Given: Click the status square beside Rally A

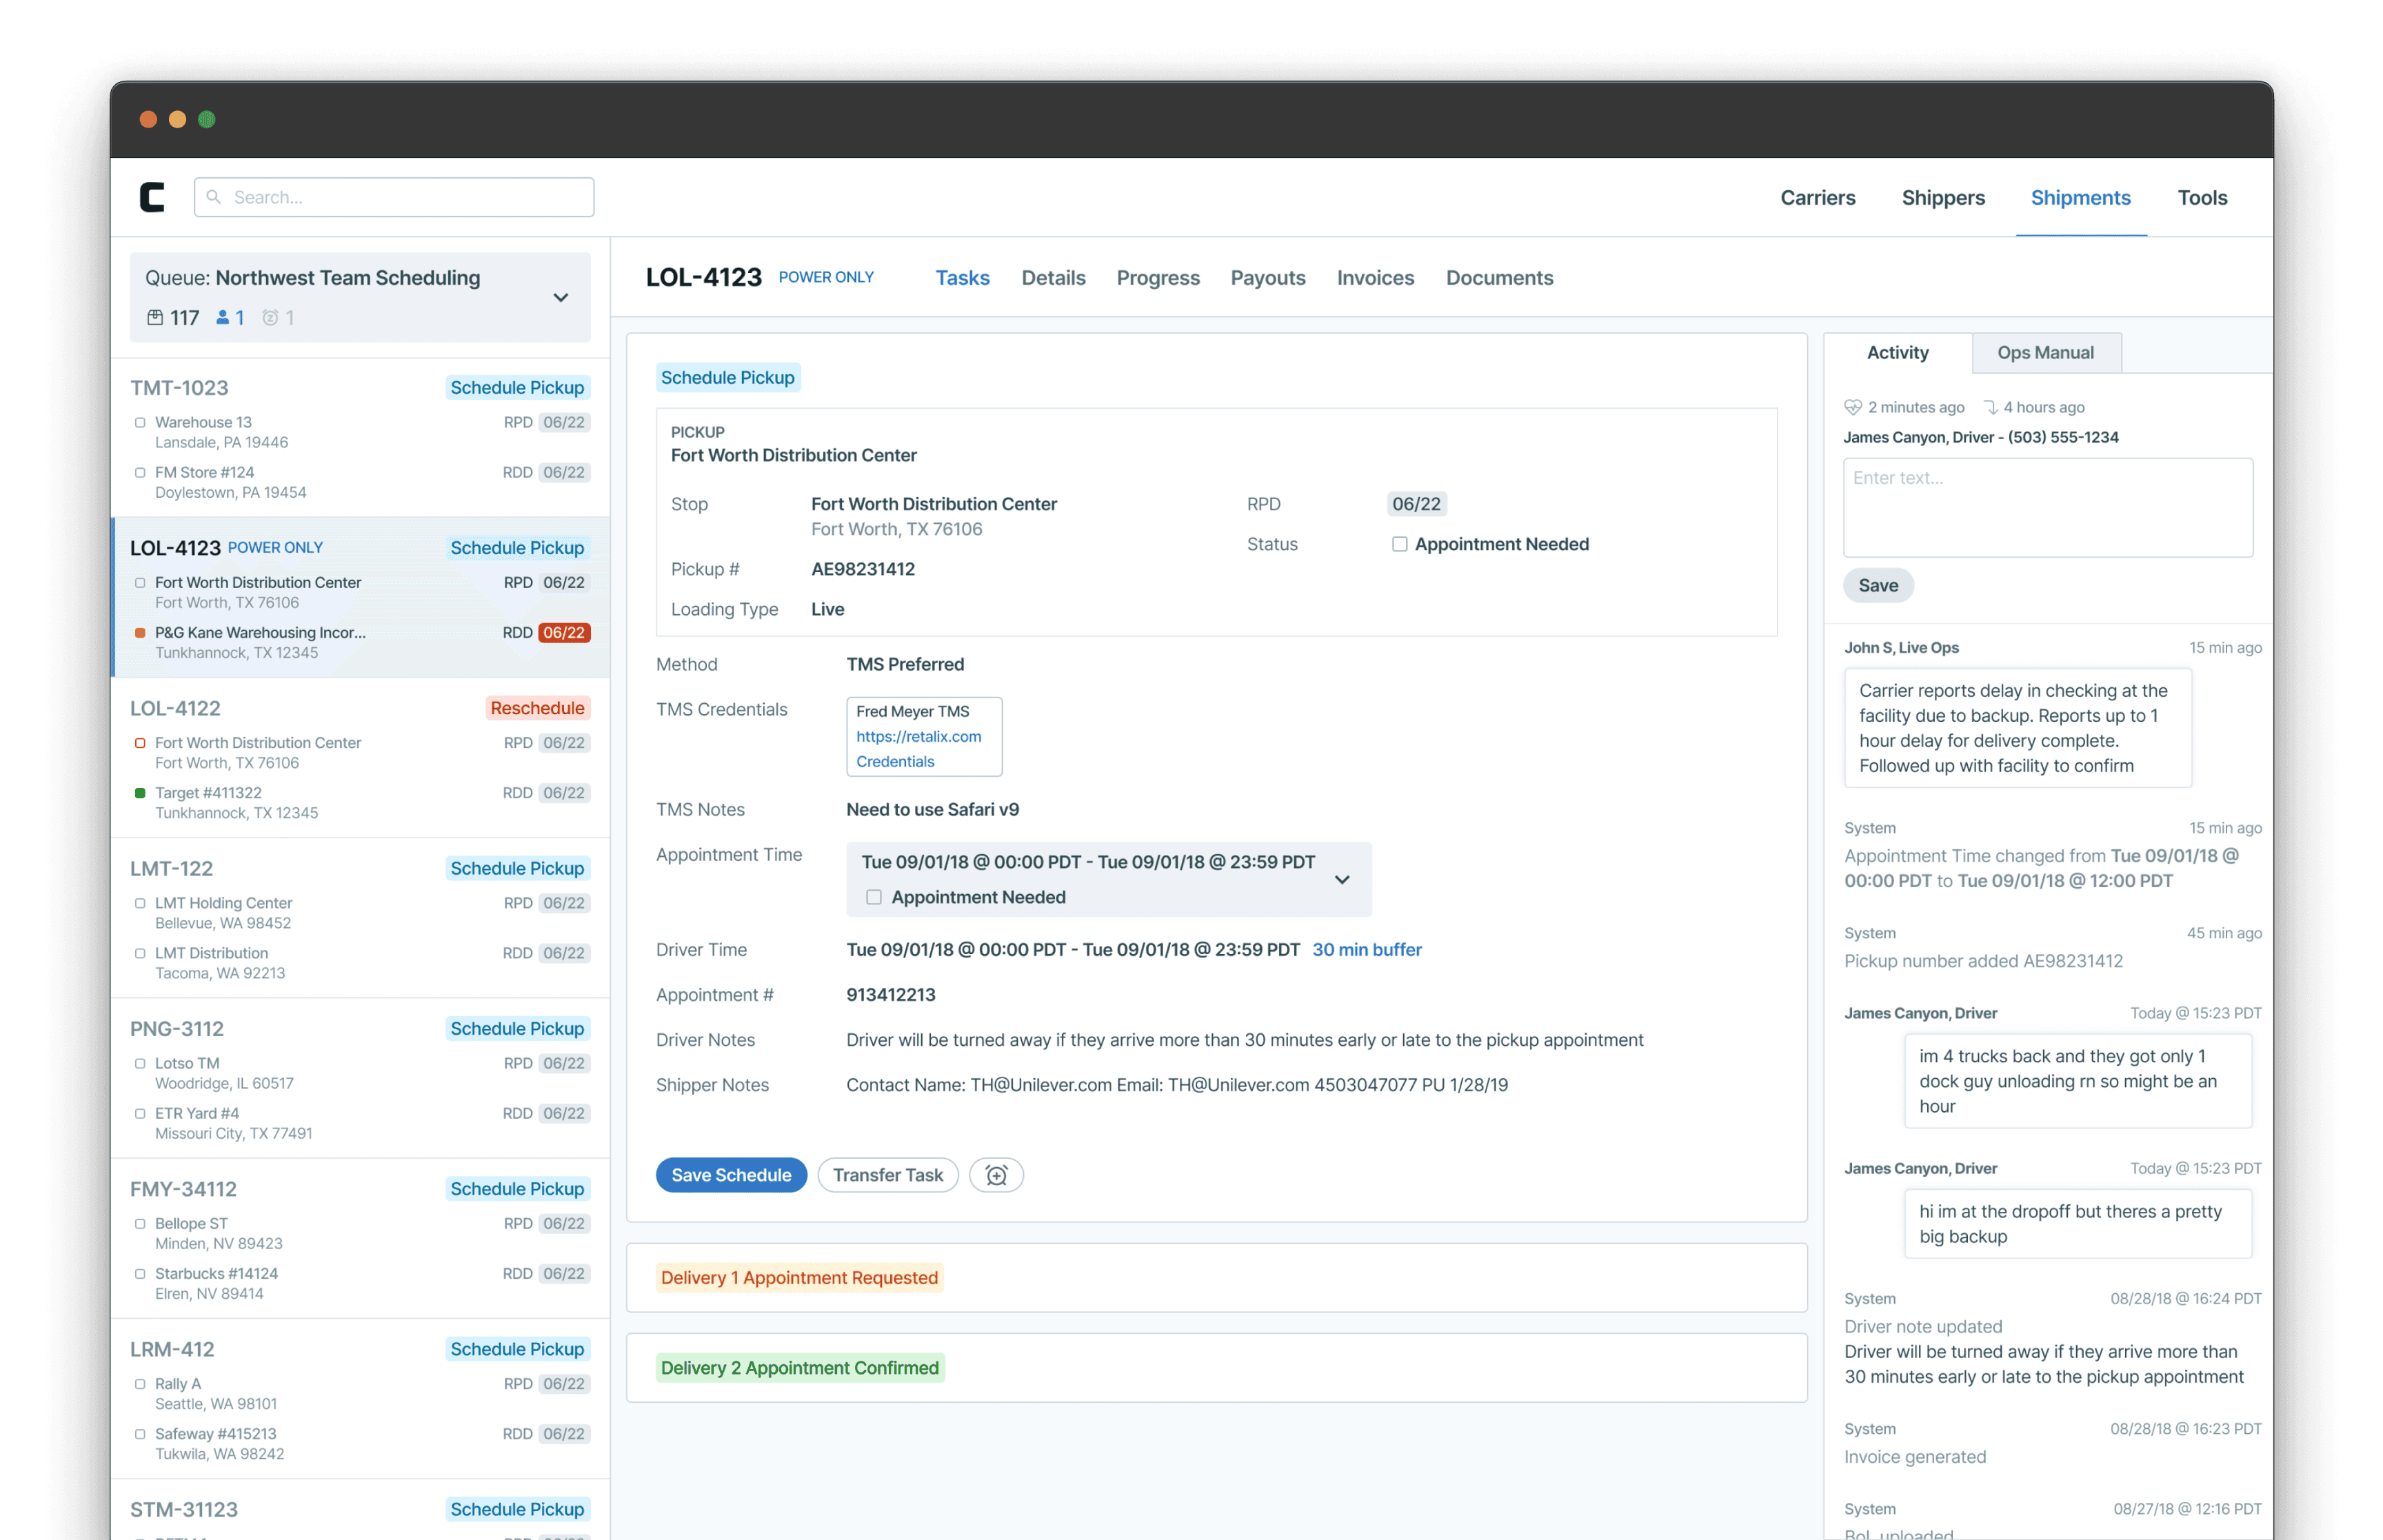Looking at the screenshot, I should pyautogui.click(x=140, y=1384).
